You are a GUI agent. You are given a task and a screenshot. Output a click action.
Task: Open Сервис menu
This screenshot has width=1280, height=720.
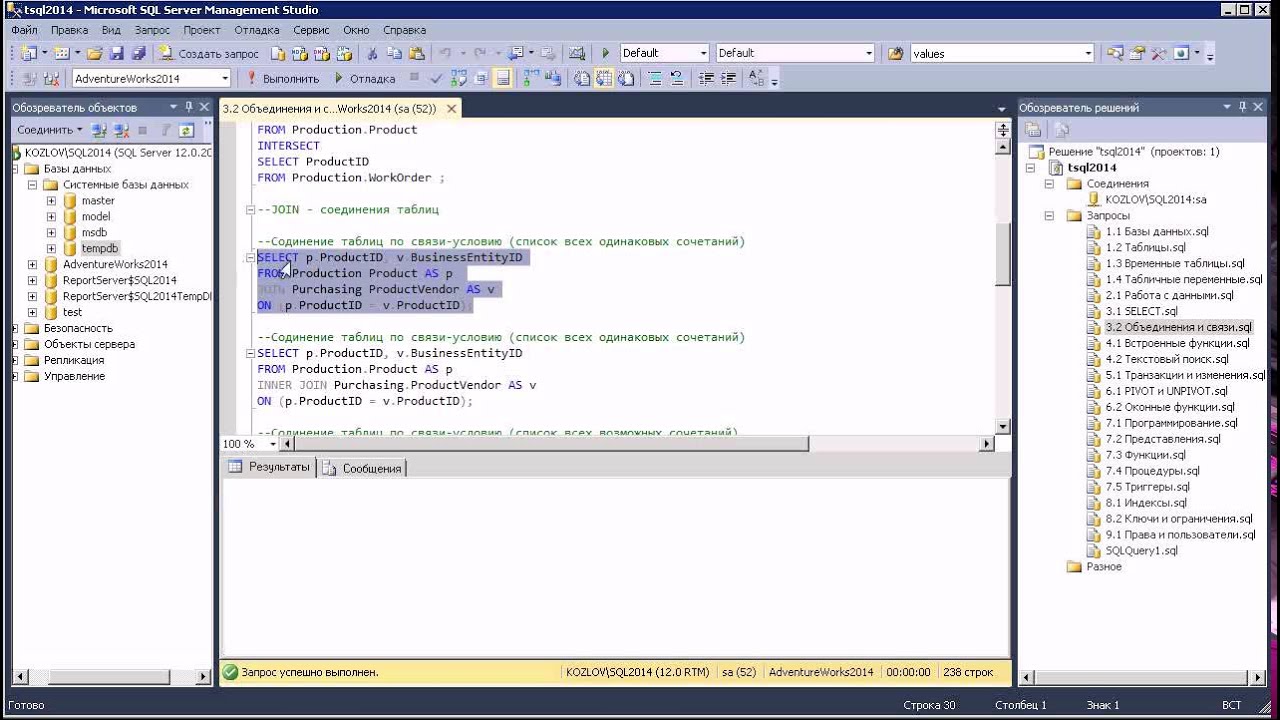pyautogui.click(x=311, y=30)
